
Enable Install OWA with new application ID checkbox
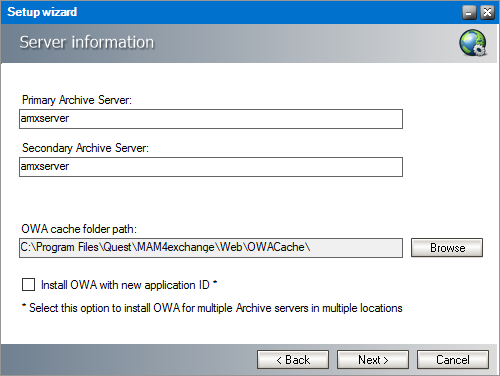(x=28, y=285)
